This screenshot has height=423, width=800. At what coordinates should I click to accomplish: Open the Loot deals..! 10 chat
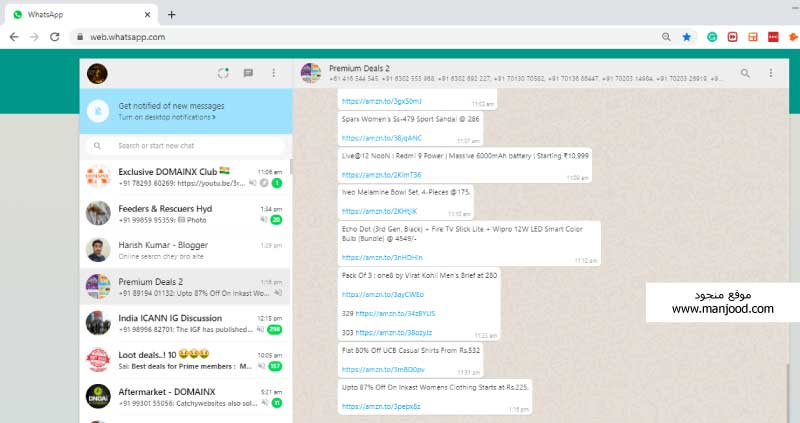tap(185, 360)
